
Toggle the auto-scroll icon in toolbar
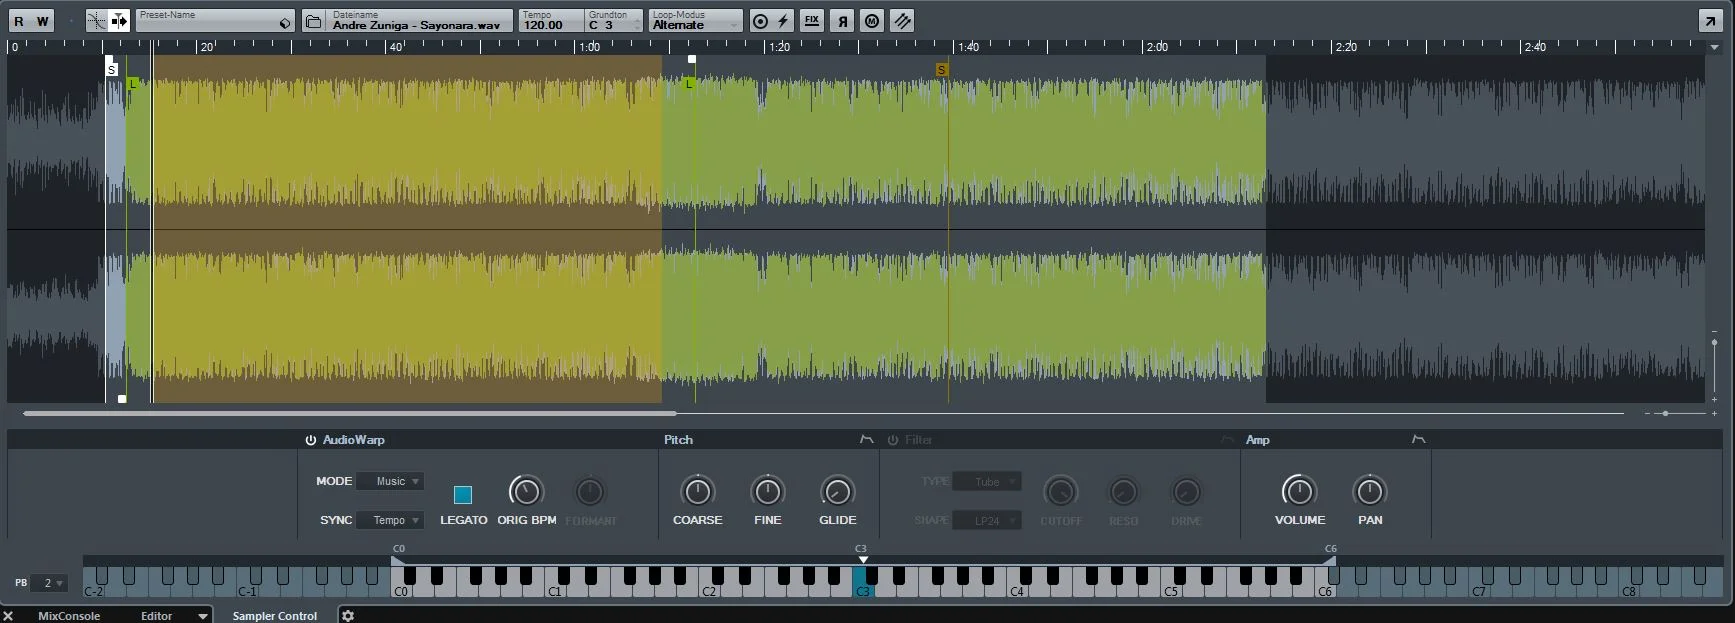click(x=119, y=21)
